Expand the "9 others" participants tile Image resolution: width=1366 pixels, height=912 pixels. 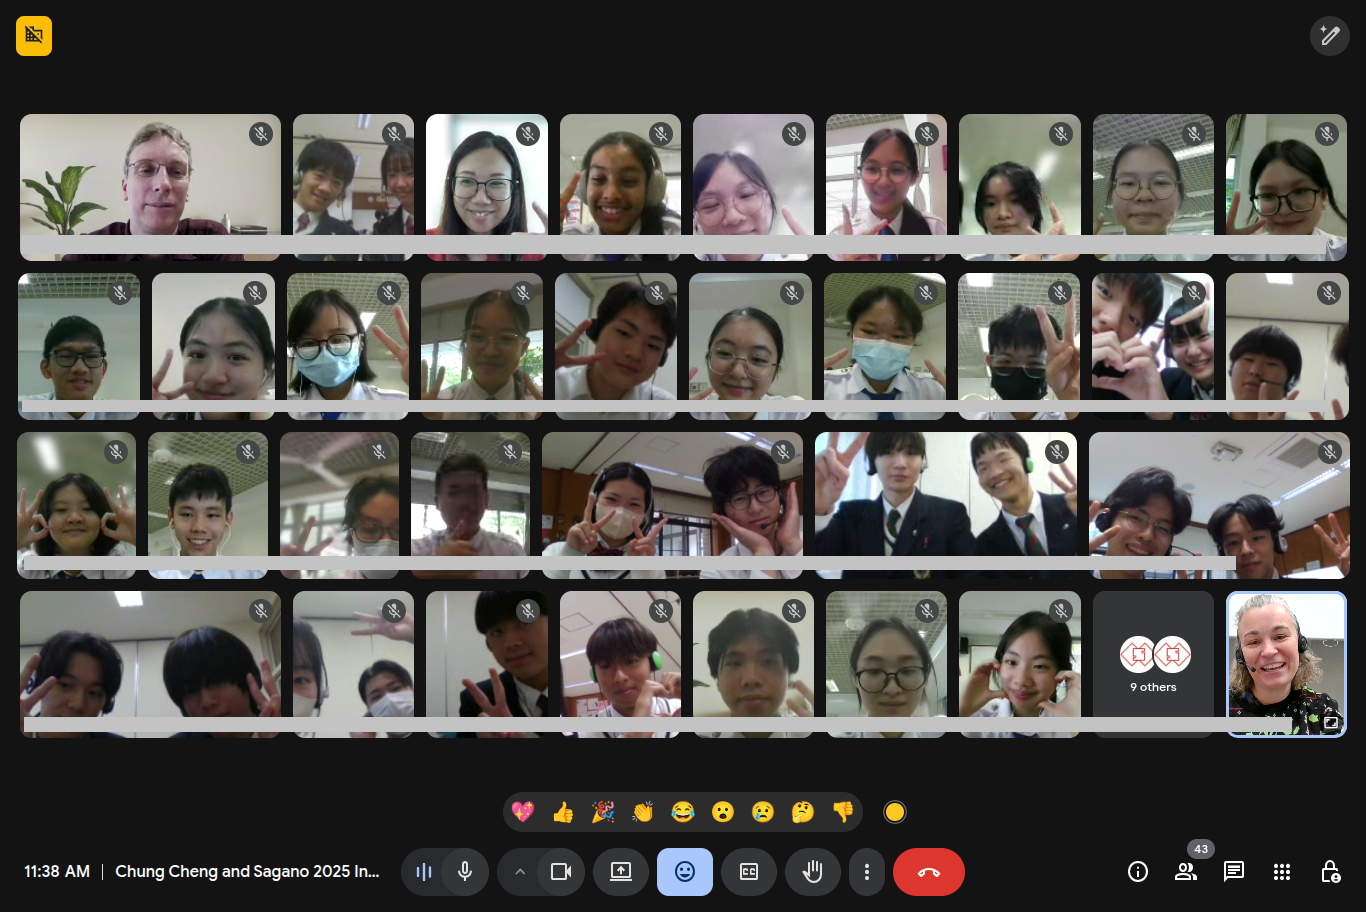coord(1153,664)
